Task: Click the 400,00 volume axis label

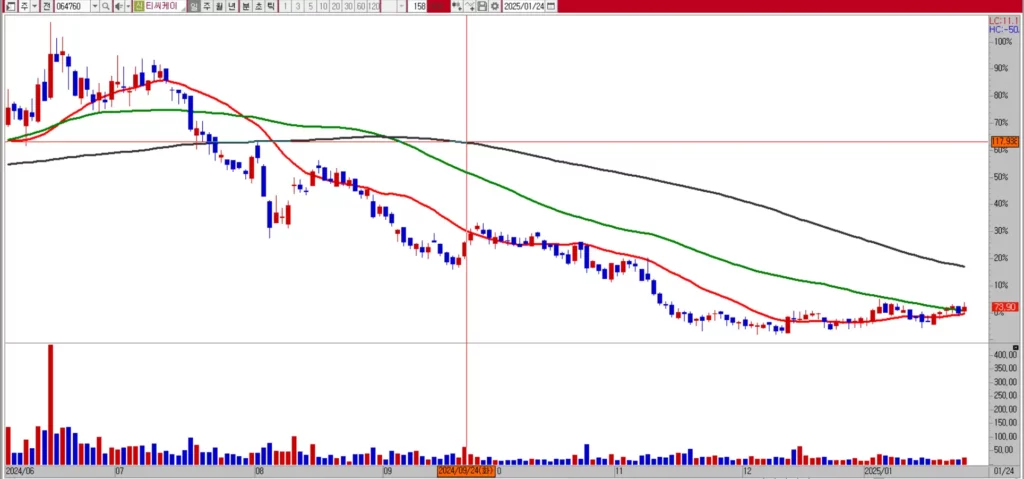Action: click(1004, 354)
